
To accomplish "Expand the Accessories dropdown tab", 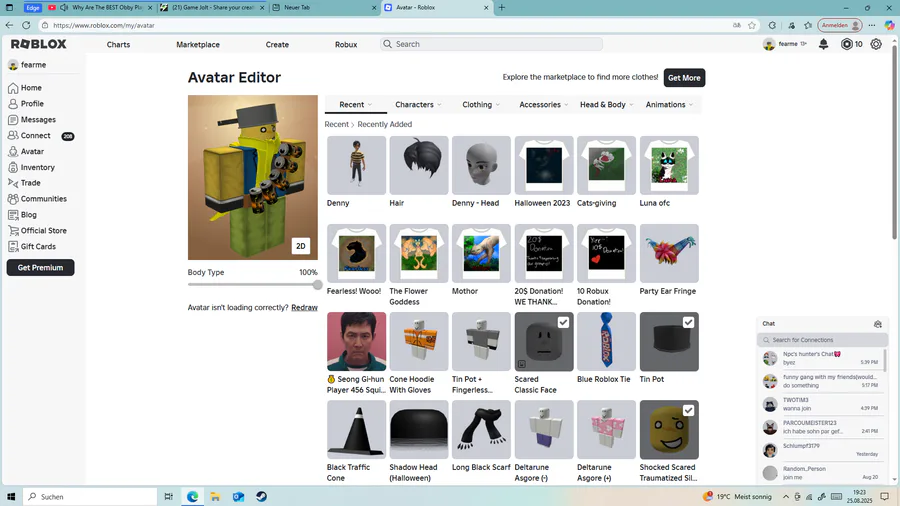I will point(544,104).
